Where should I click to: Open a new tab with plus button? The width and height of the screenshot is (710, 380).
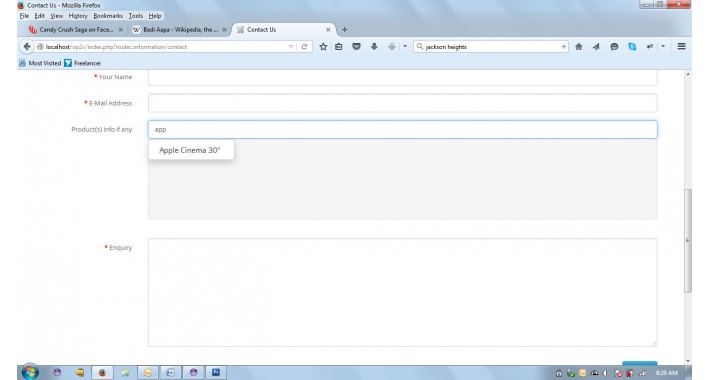pyautogui.click(x=344, y=30)
